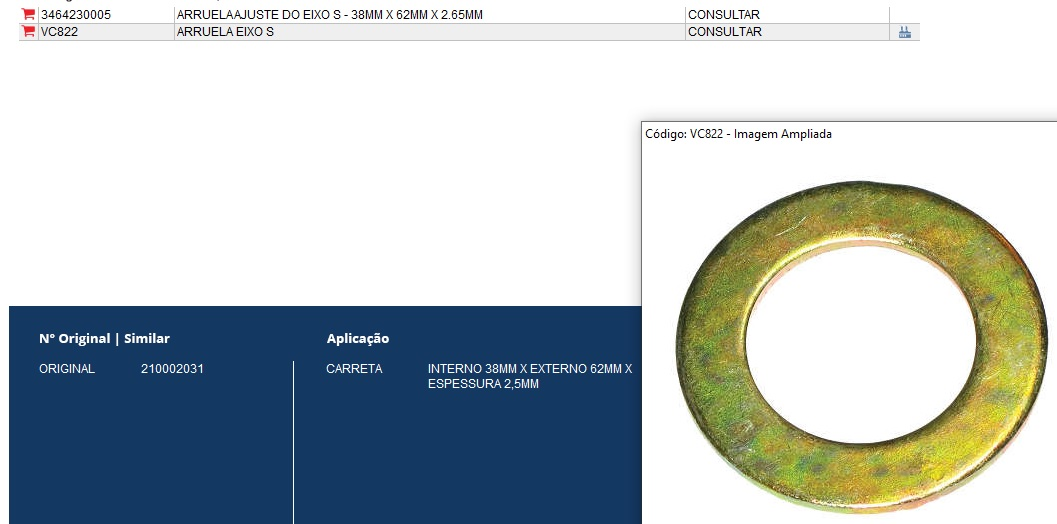
Task: Add VC822 to cart via cart icon
Action: tap(28, 32)
